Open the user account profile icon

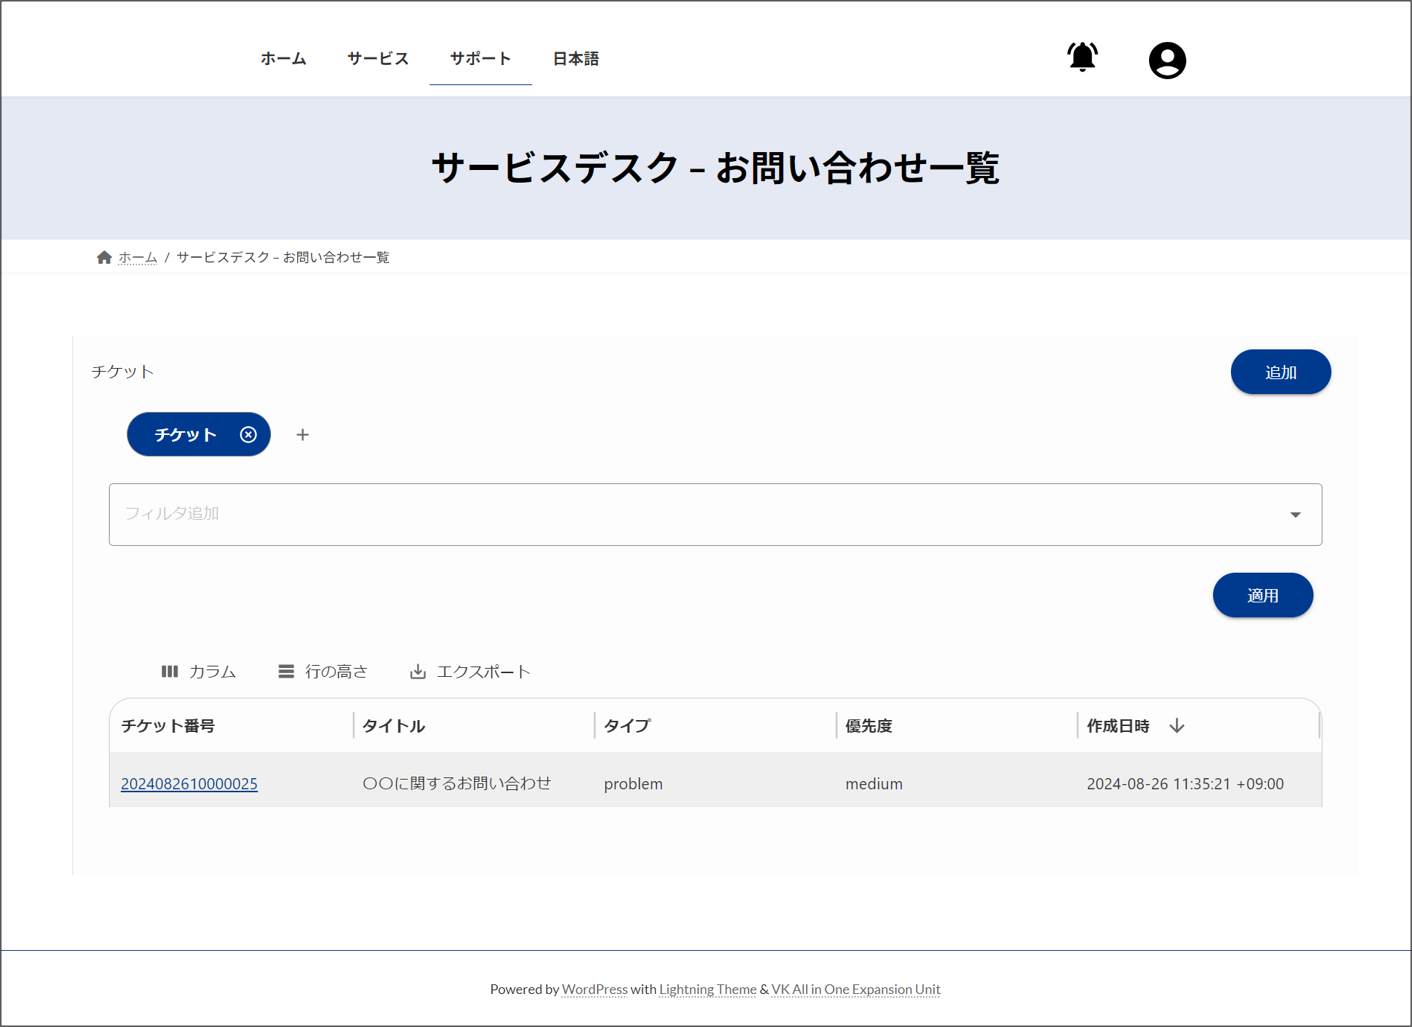1166,60
